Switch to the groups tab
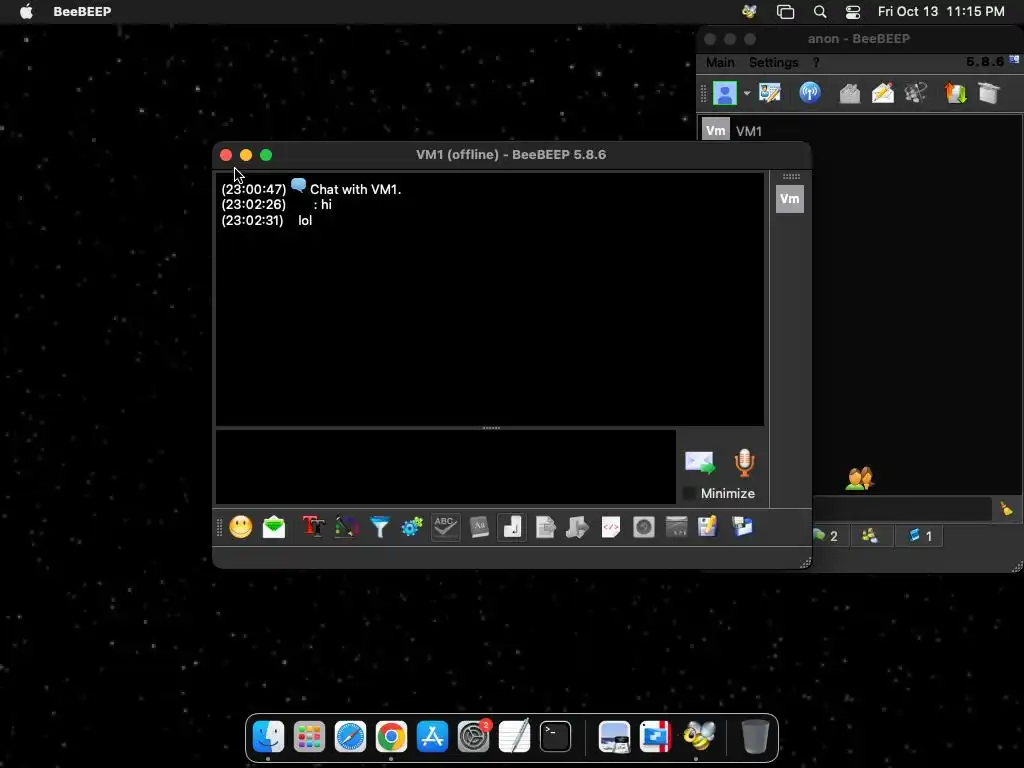The image size is (1024, 768). point(870,536)
